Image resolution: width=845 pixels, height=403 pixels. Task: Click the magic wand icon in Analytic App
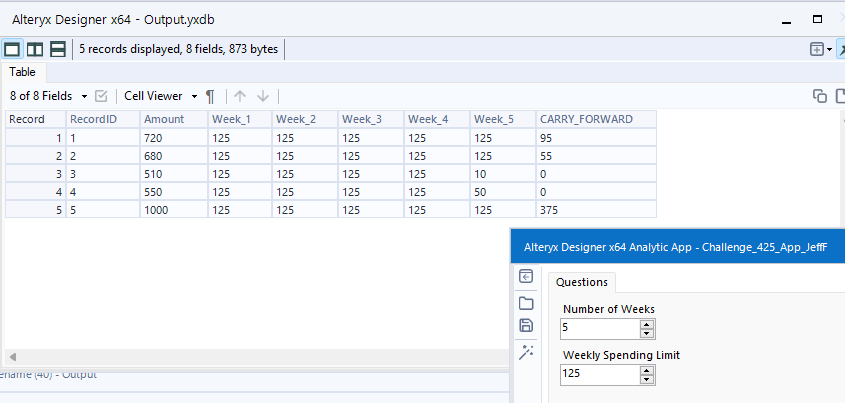point(526,353)
